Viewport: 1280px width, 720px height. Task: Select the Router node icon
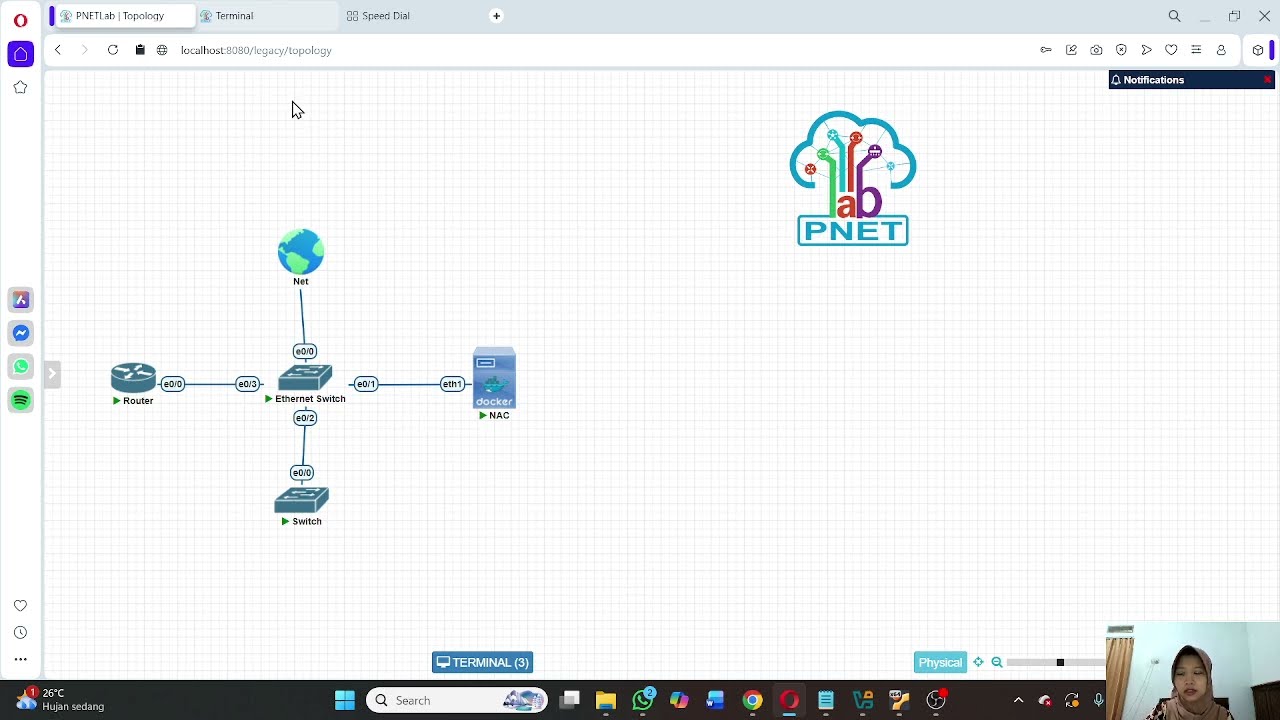pyautogui.click(x=133, y=377)
